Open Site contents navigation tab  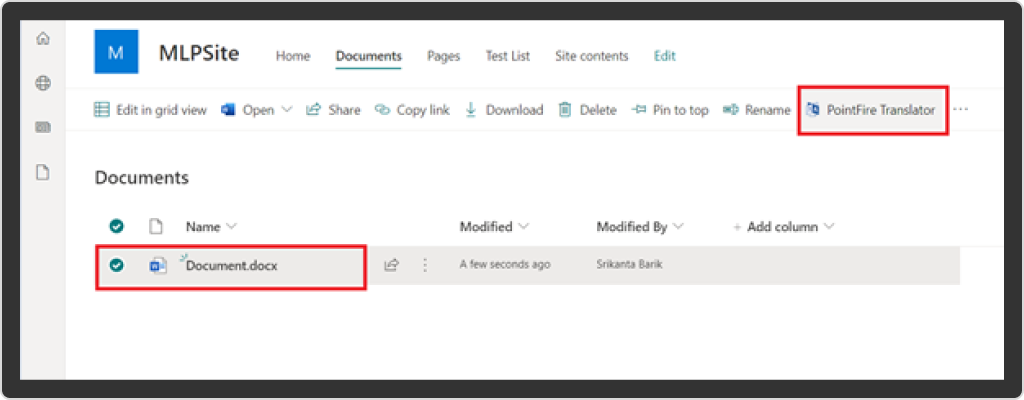[592, 56]
